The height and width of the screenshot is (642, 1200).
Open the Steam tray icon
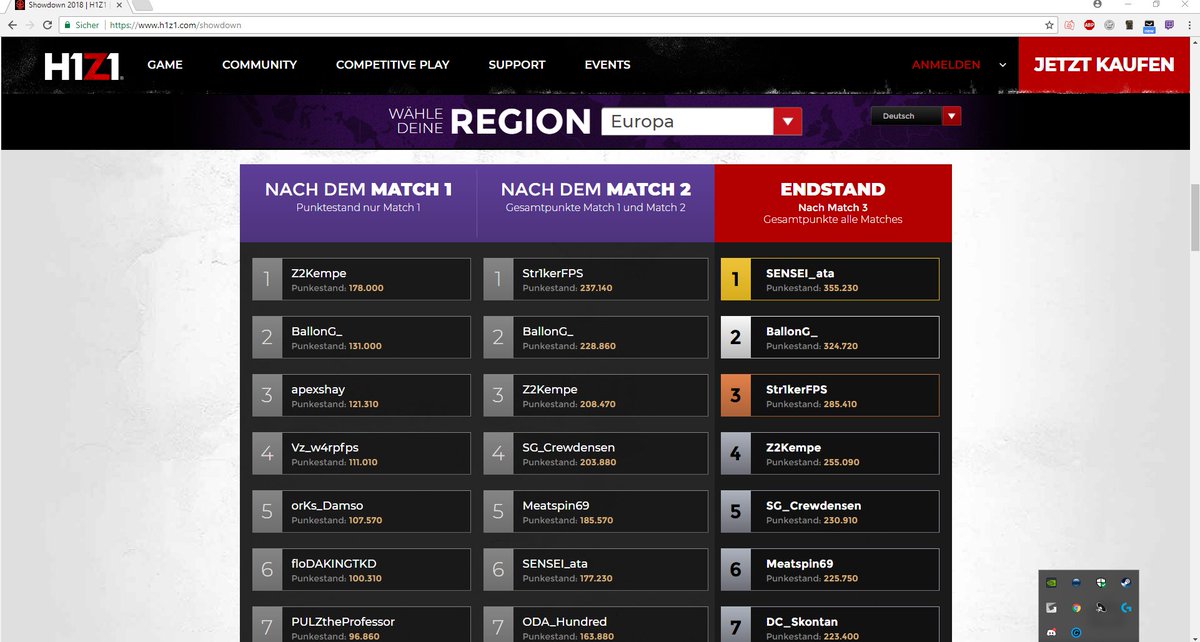click(1127, 582)
